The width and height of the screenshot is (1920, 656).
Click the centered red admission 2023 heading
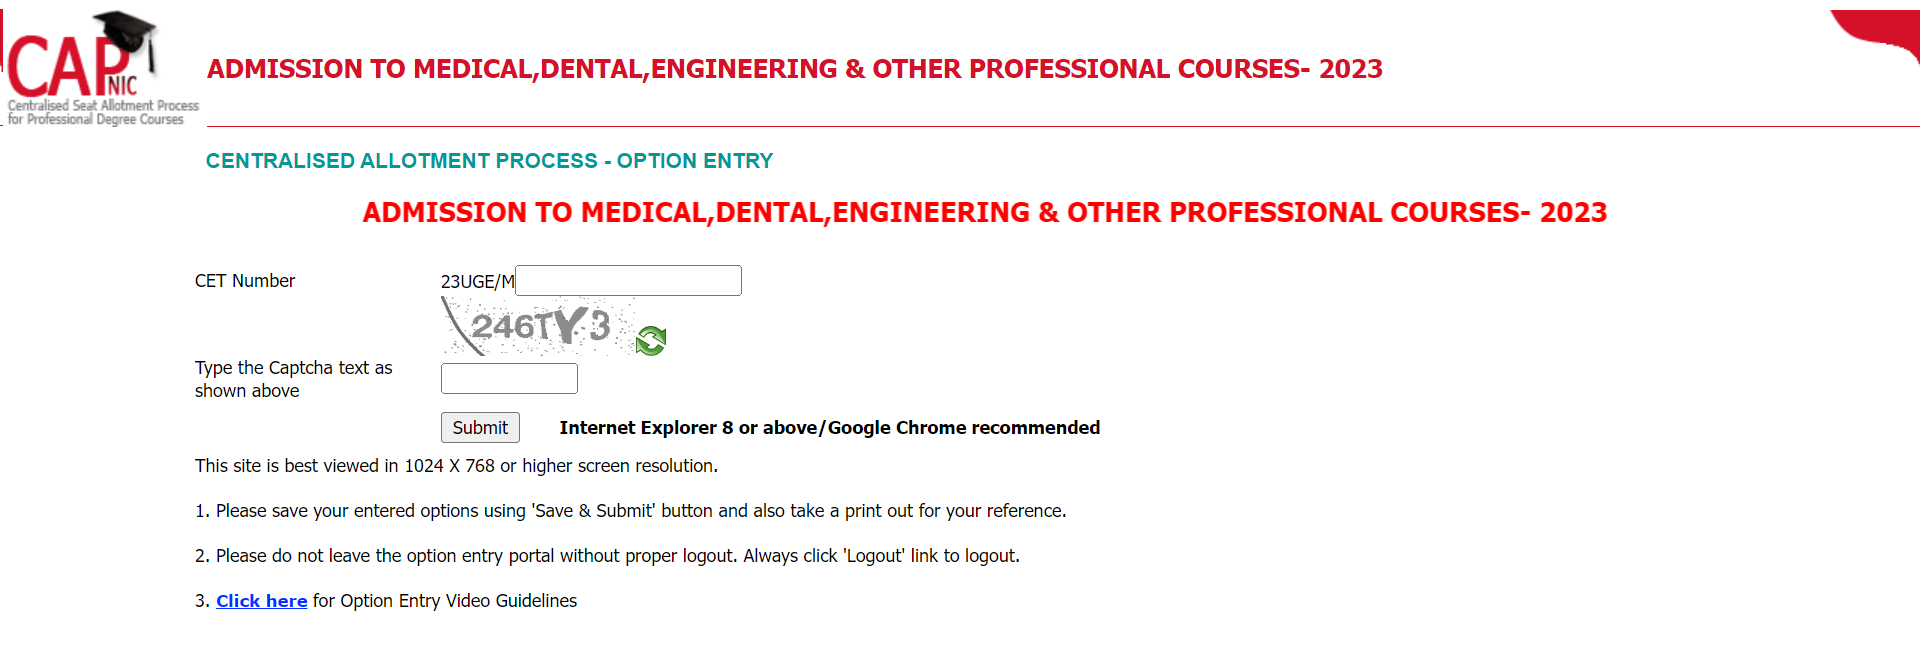pos(984,213)
